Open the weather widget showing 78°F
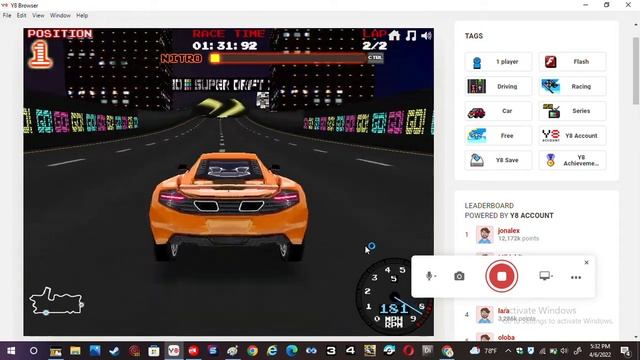This screenshot has width=640, height=360. pos(484,351)
